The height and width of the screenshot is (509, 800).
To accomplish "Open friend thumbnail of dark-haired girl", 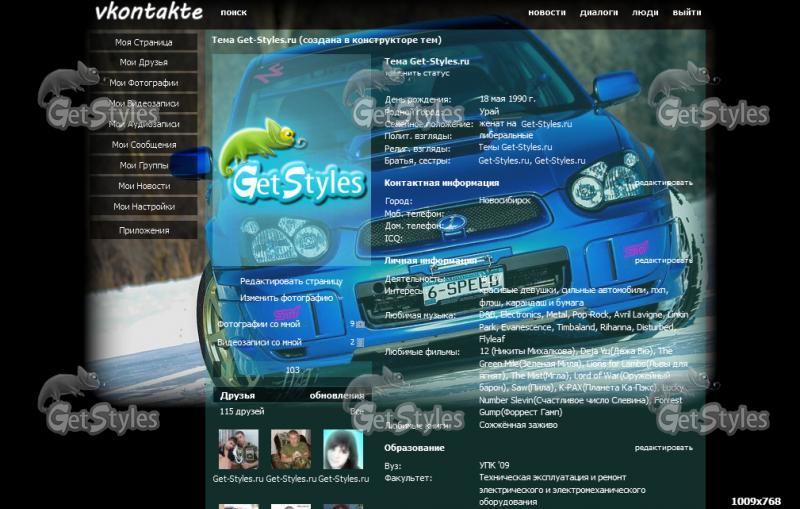I will (343, 449).
